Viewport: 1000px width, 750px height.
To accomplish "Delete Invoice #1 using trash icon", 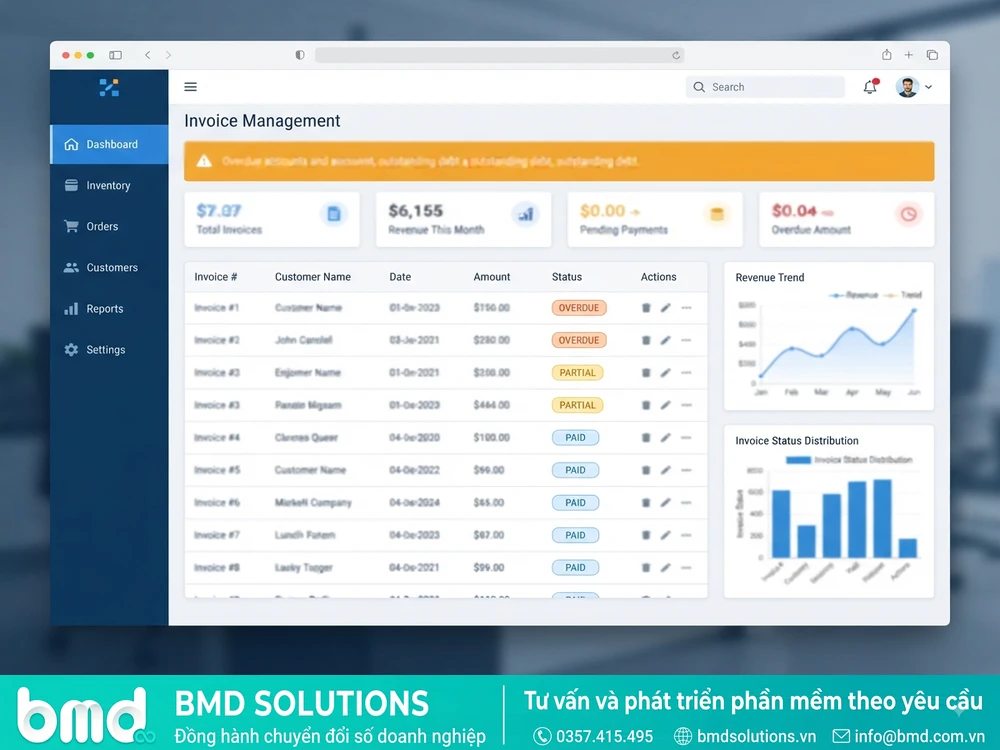I will tap(646, 308).
